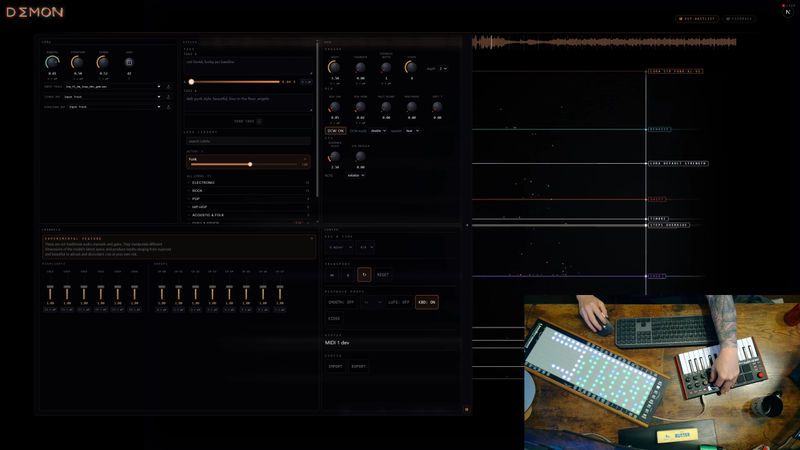
Task: Toggle the DCW ON button
Action: click(335, 131)
